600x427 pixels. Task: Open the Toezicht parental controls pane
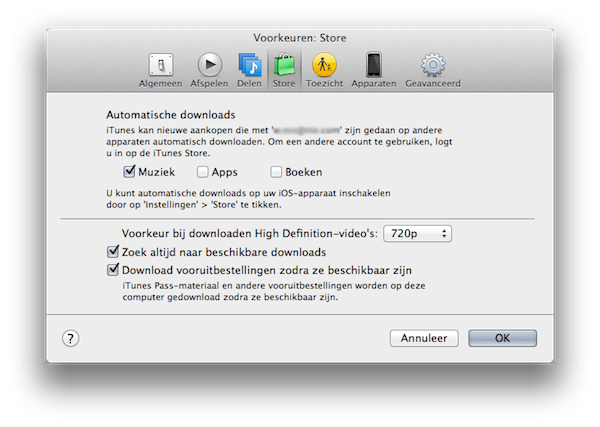[324, 70]
